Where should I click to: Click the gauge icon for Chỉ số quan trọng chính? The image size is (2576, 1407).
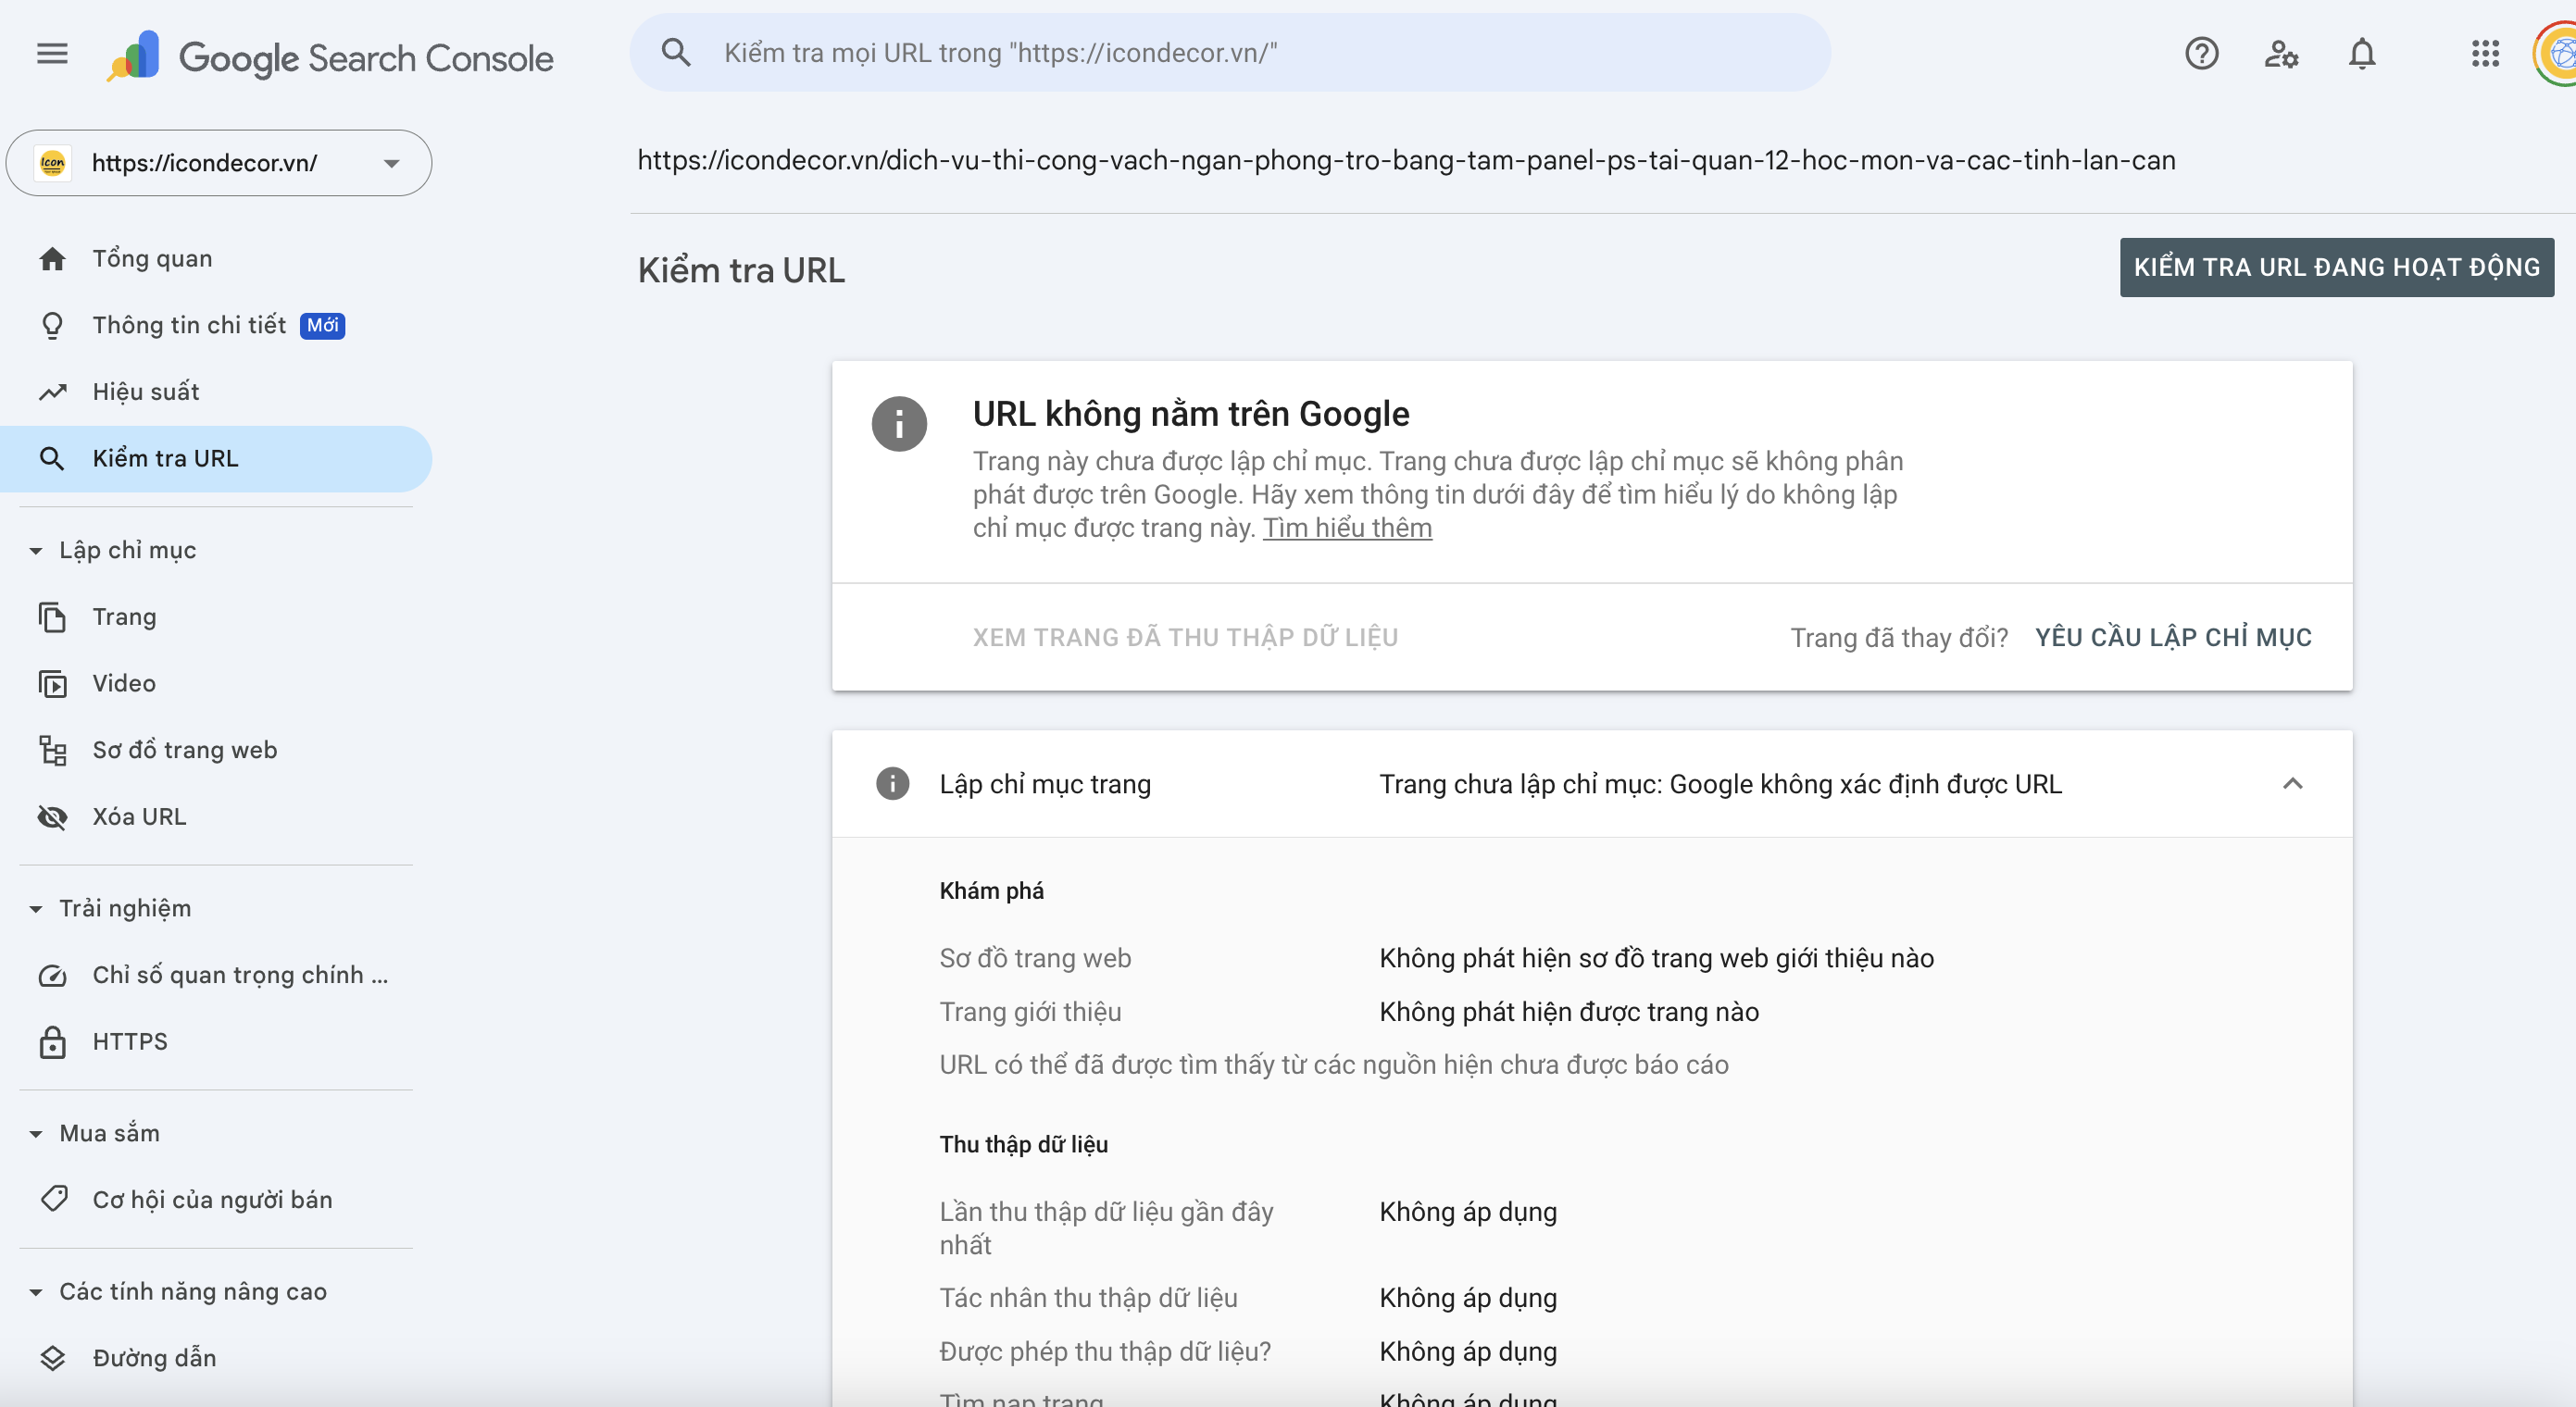pos(52,975)
